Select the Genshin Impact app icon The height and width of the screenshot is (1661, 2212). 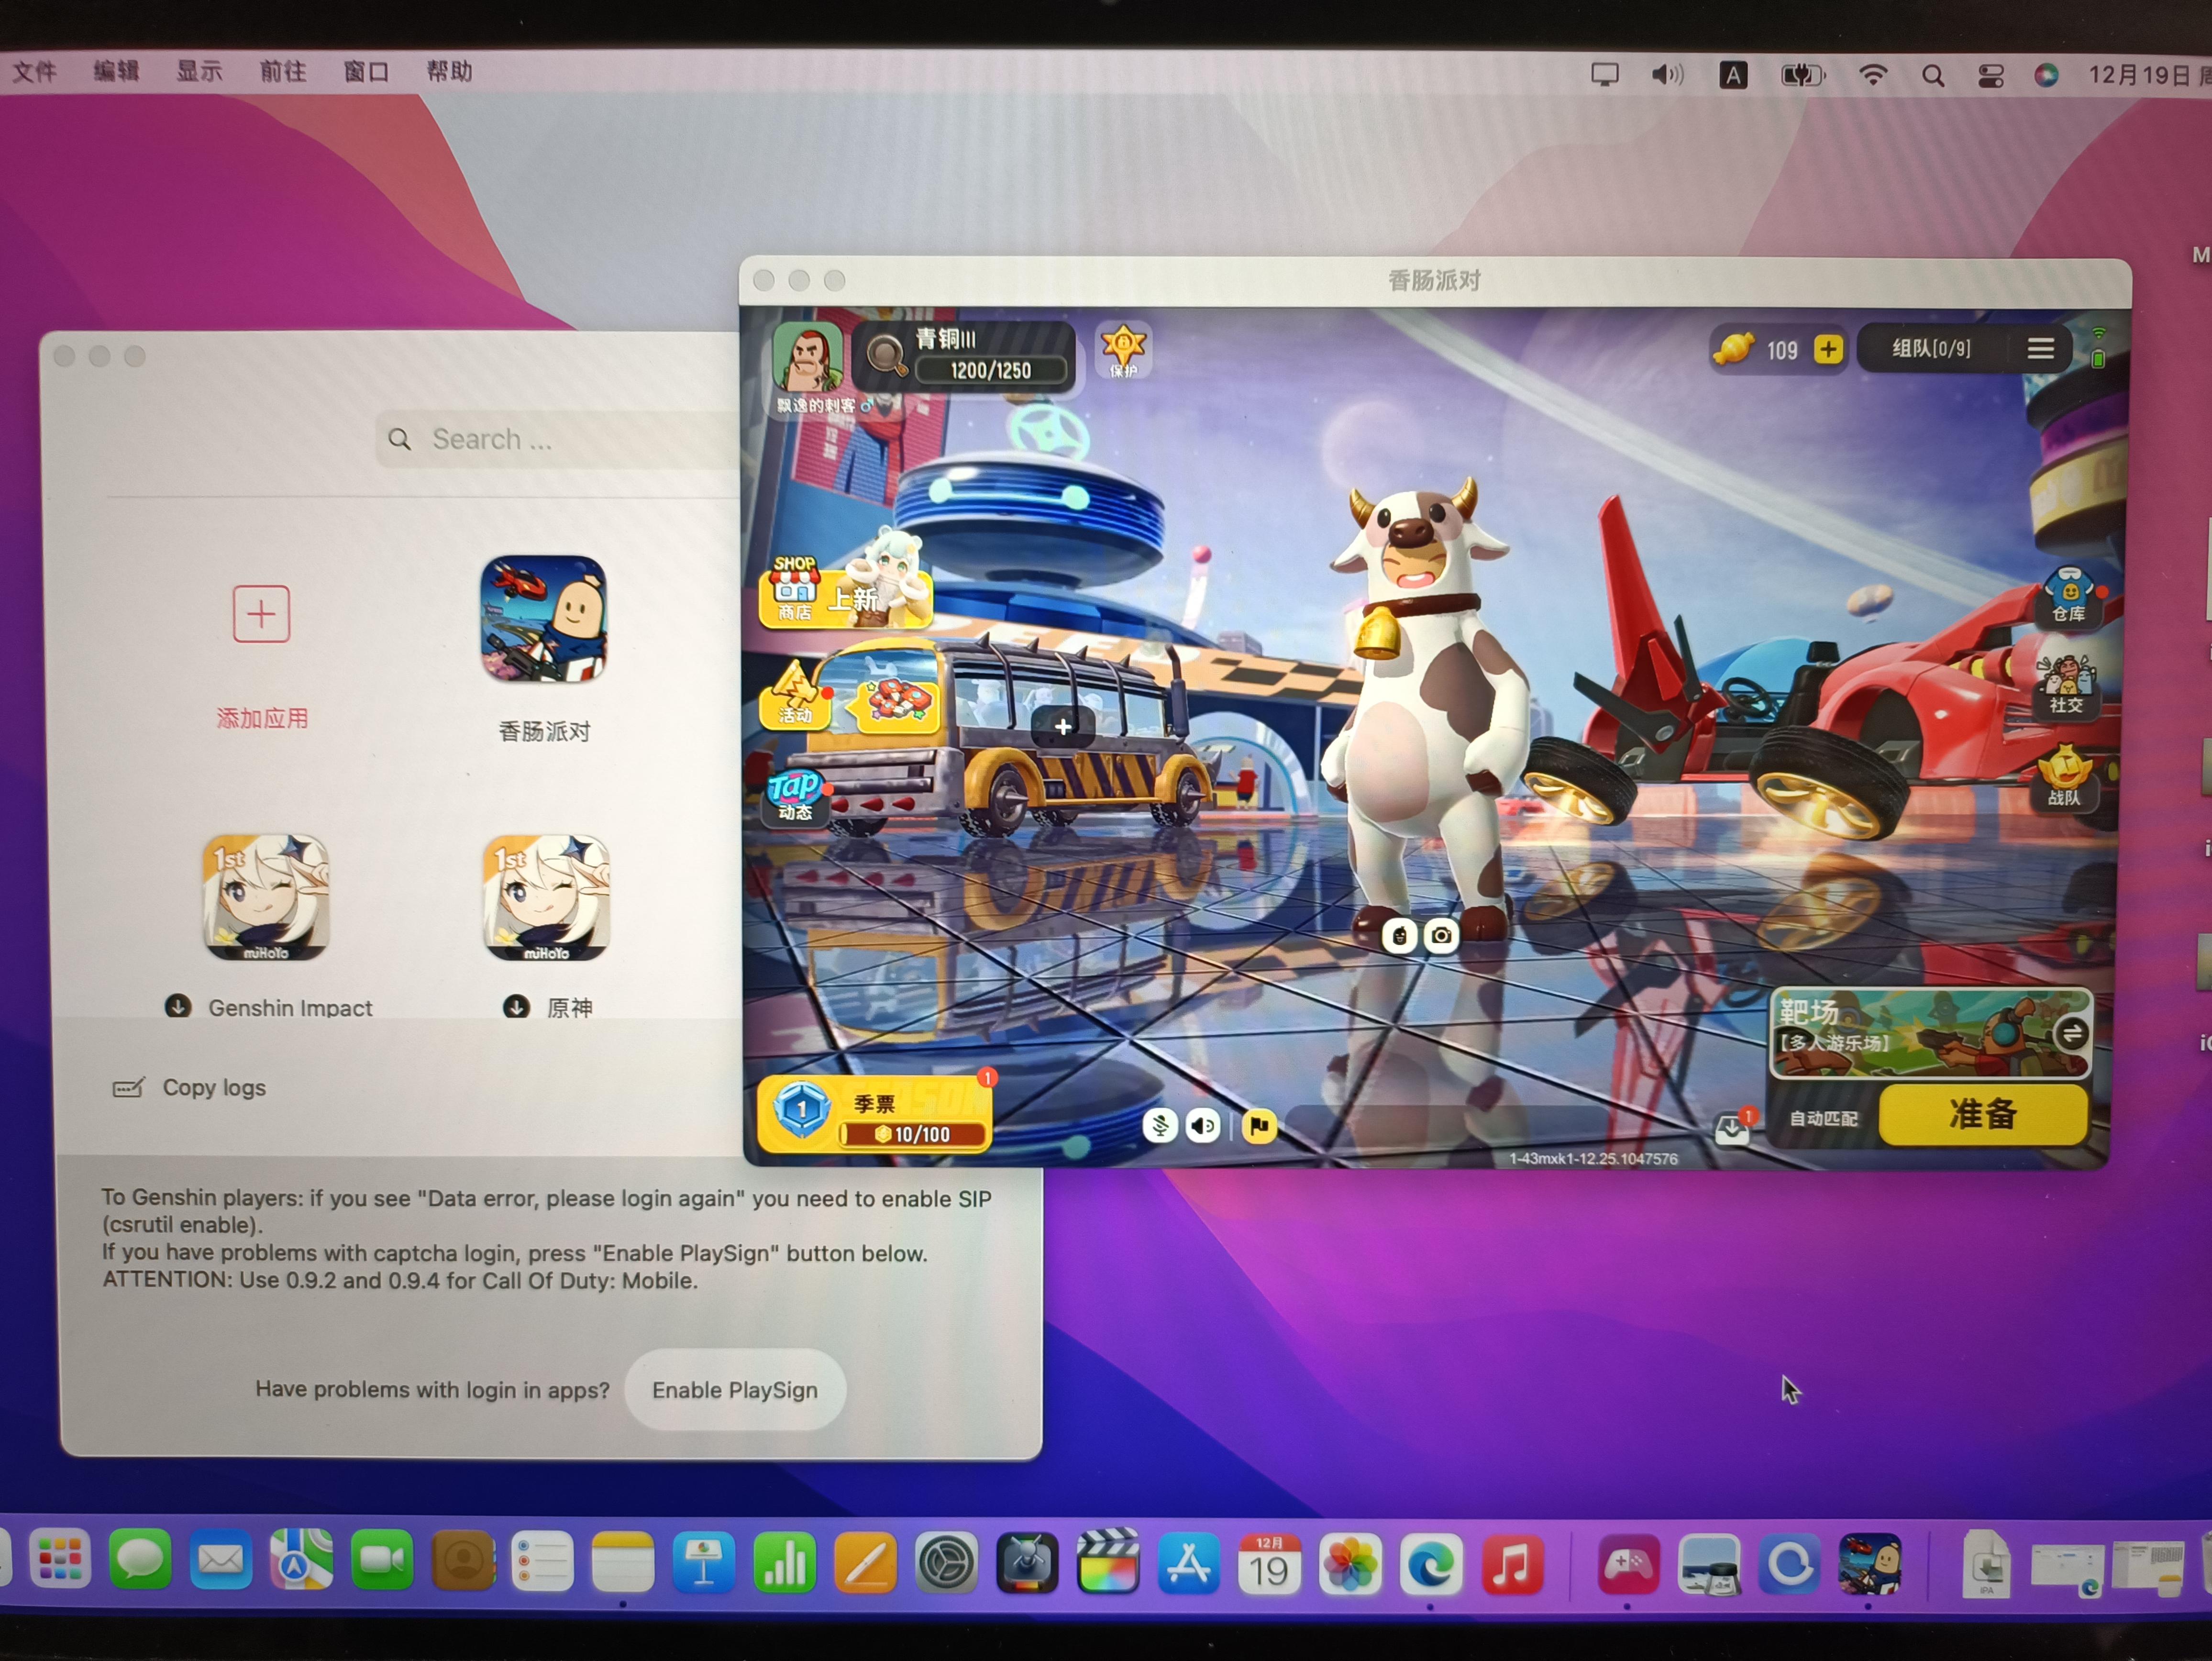[x=266, y=898]
